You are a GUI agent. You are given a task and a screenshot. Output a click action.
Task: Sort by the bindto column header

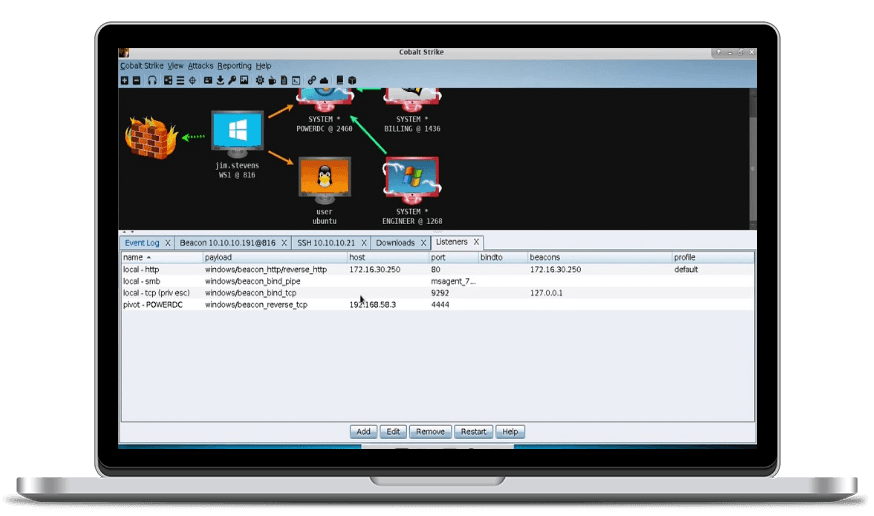coord(503,257)
